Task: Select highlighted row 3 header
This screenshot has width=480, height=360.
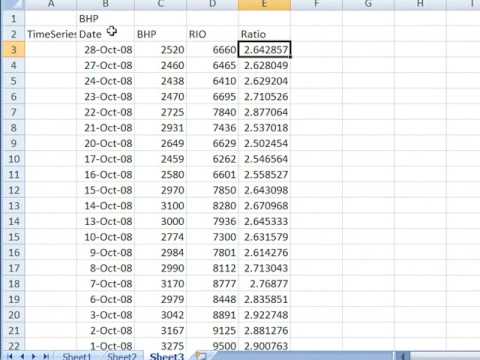Action: click(13, 50)
